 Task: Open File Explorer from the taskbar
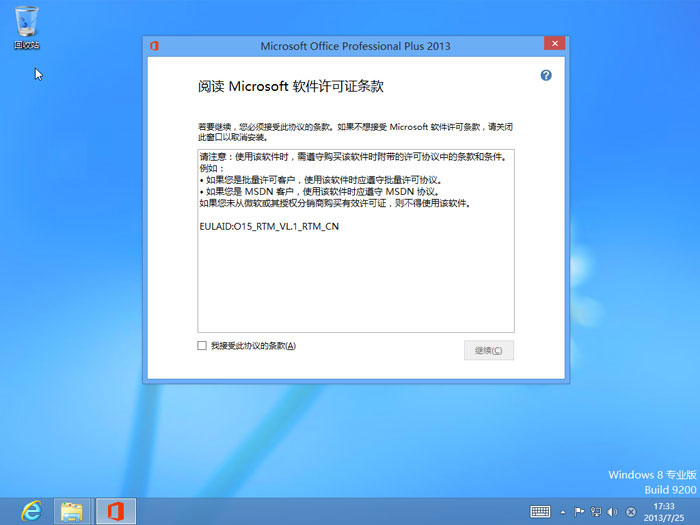pos(72,511)
